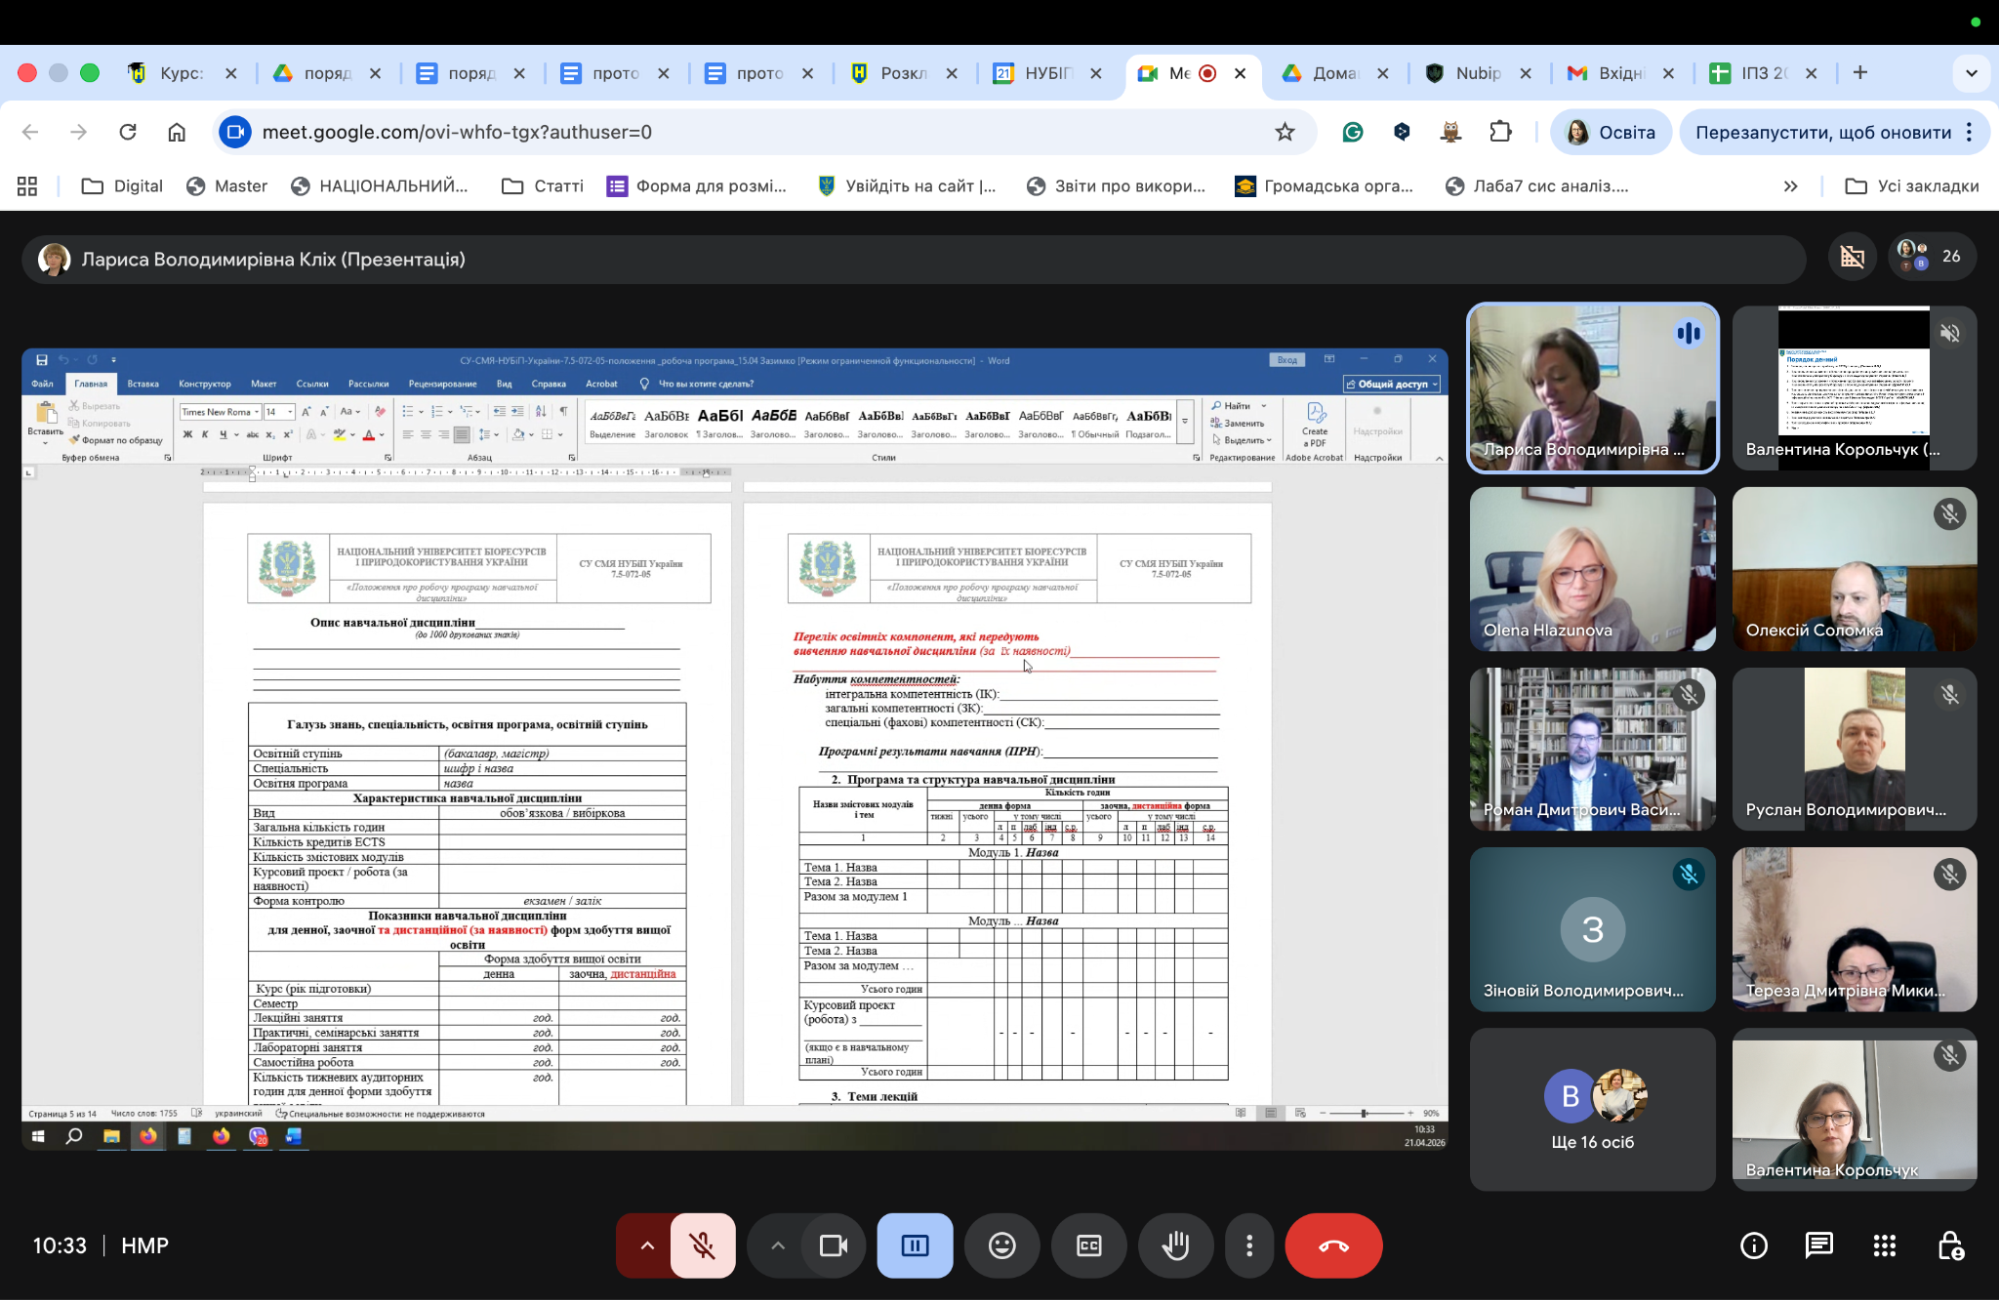Expand video settings arrow beside camera
This screenshot has width=1999, height=1301.
tap(778, 1246)
